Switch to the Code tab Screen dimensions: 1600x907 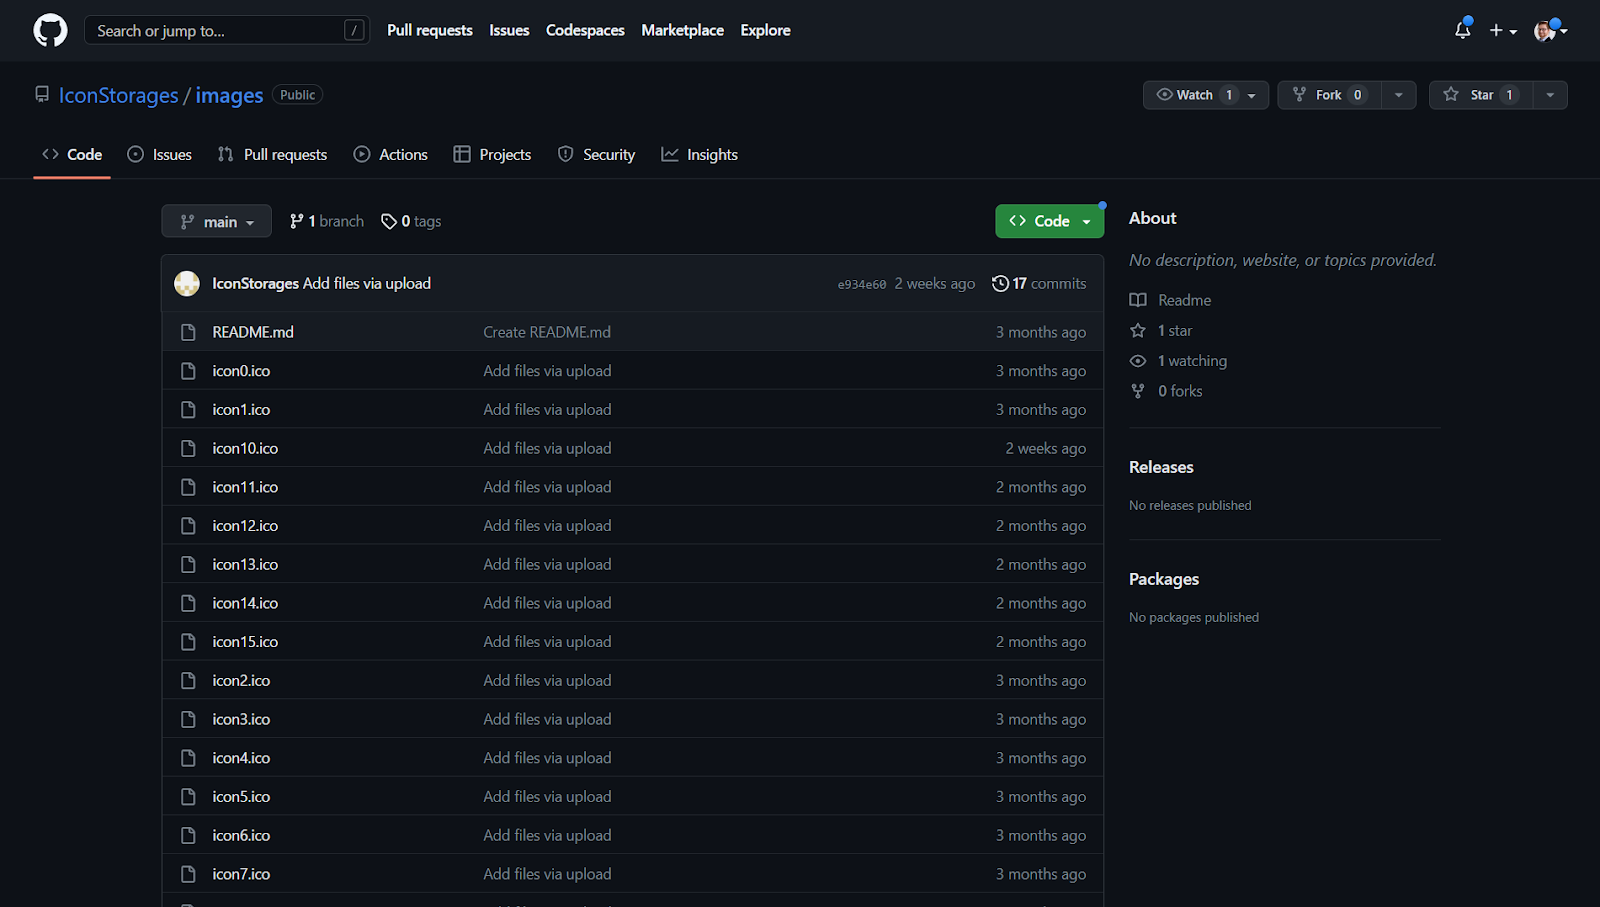72,154
